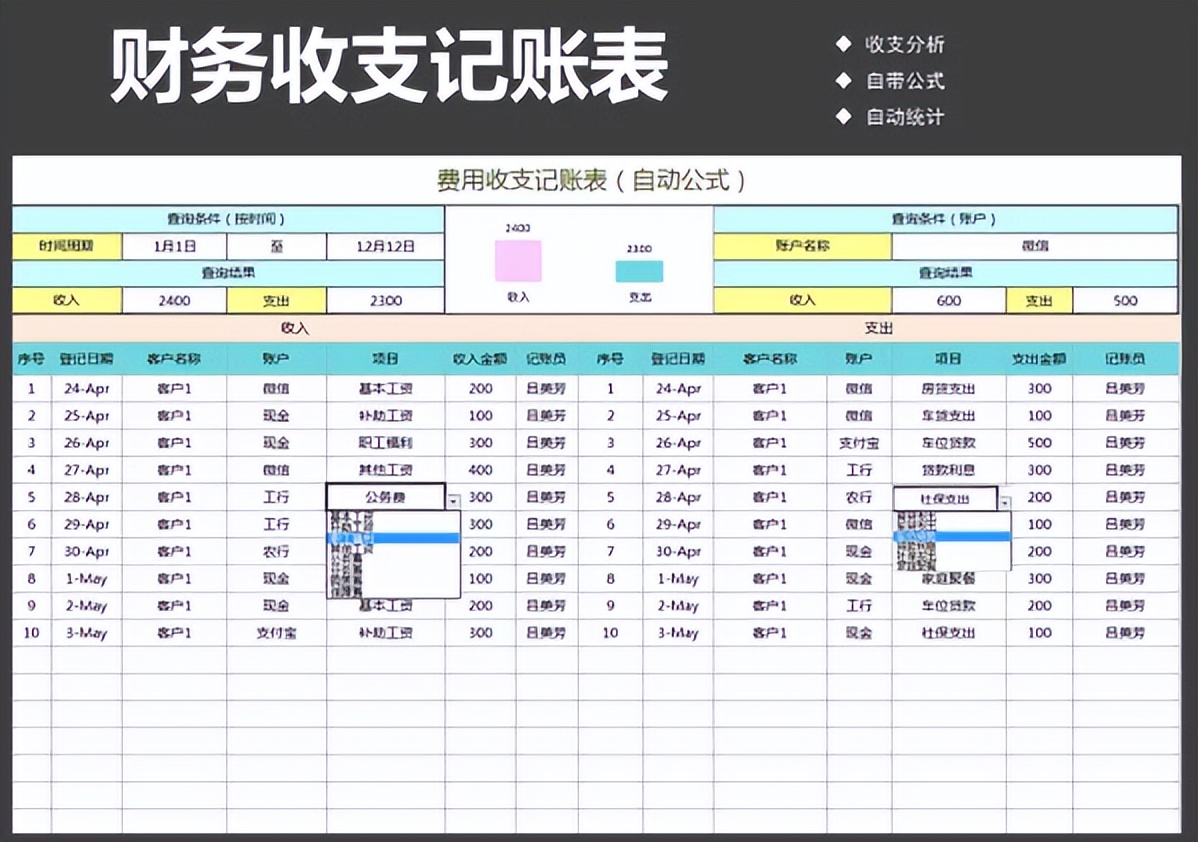Select the highlighted option in the 公务费 dropdown list
The width and height of the screenshot is (1198, 842).
point(395,536)
